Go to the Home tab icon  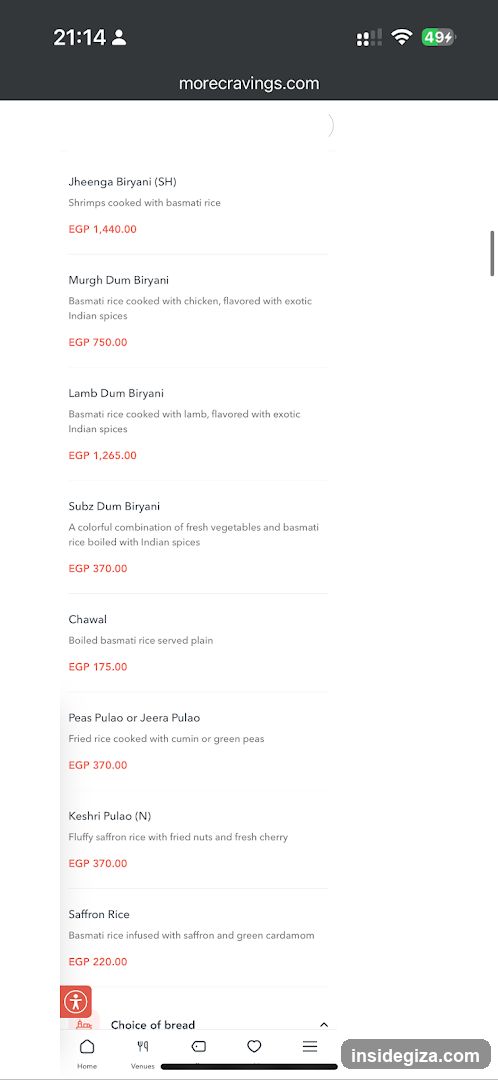tap(87, 1046)
